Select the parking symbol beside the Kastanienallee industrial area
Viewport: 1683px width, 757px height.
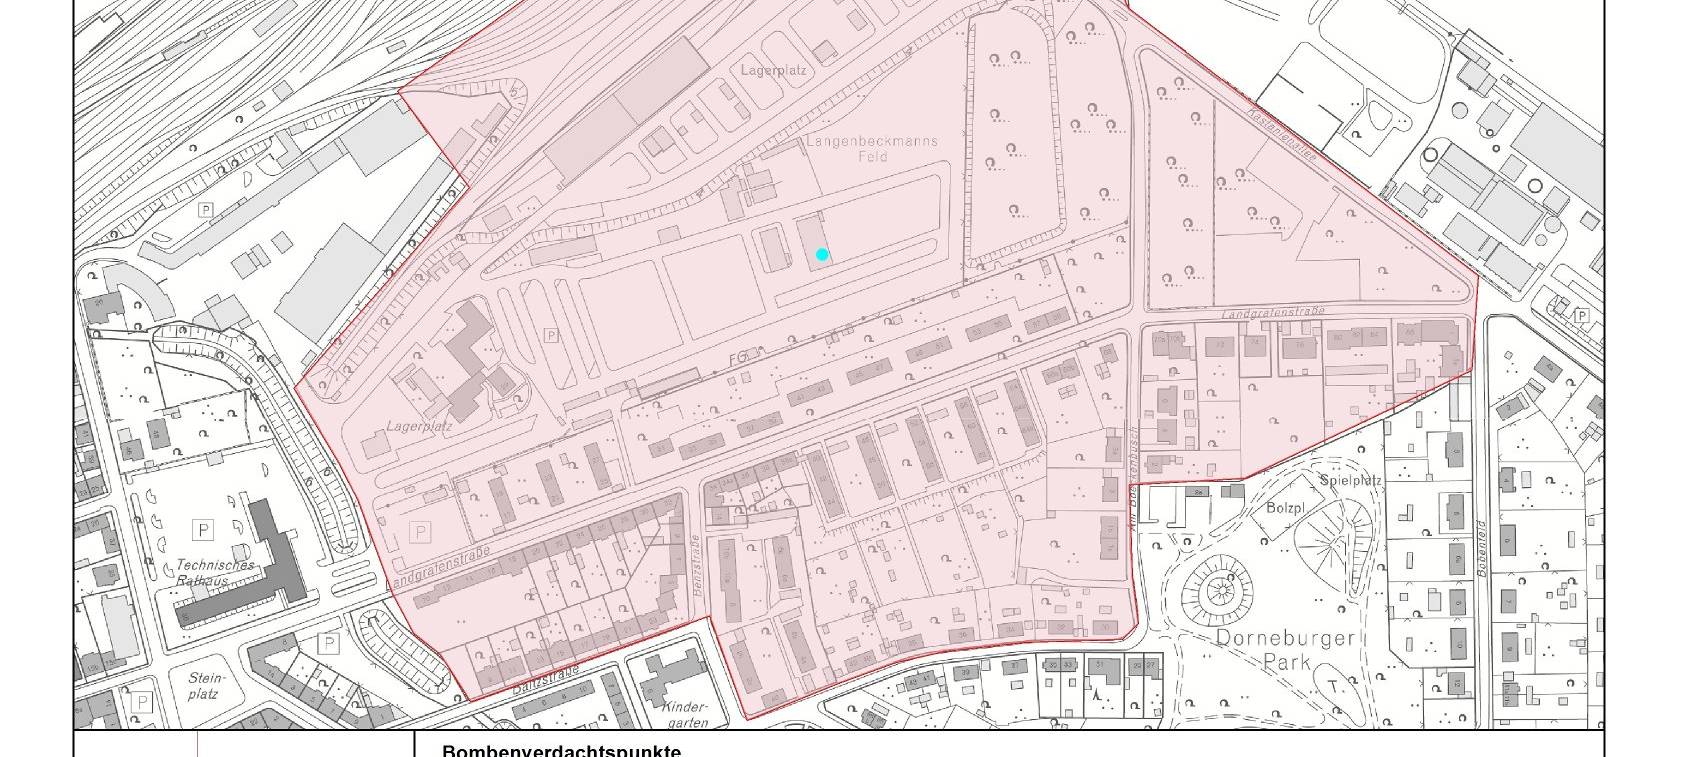[x=1581, y=316]
